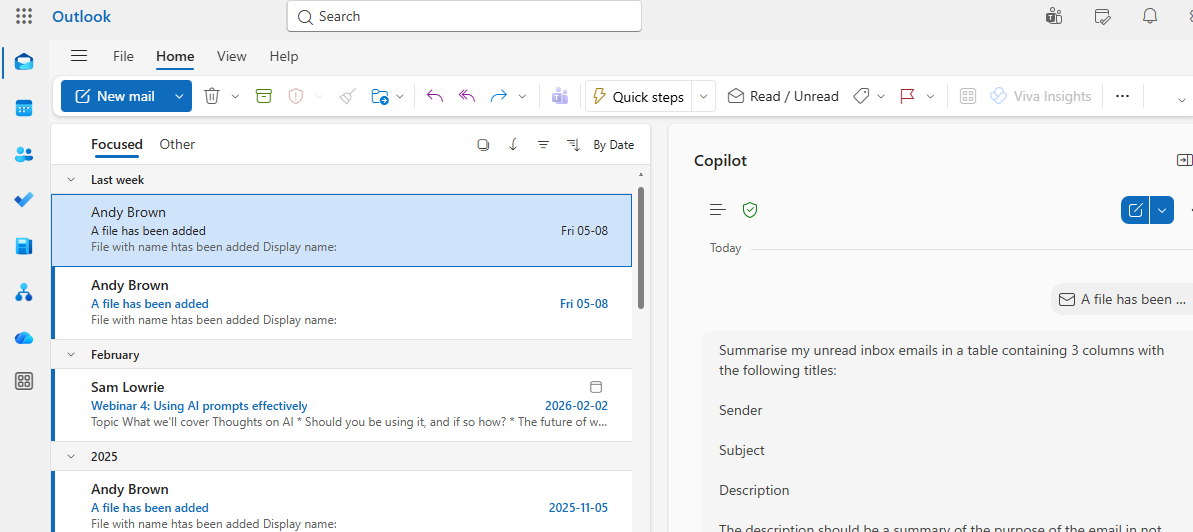The image size is (1193, 532).
Task: Open My Day notes icon in header
Action: point(1102,16)
